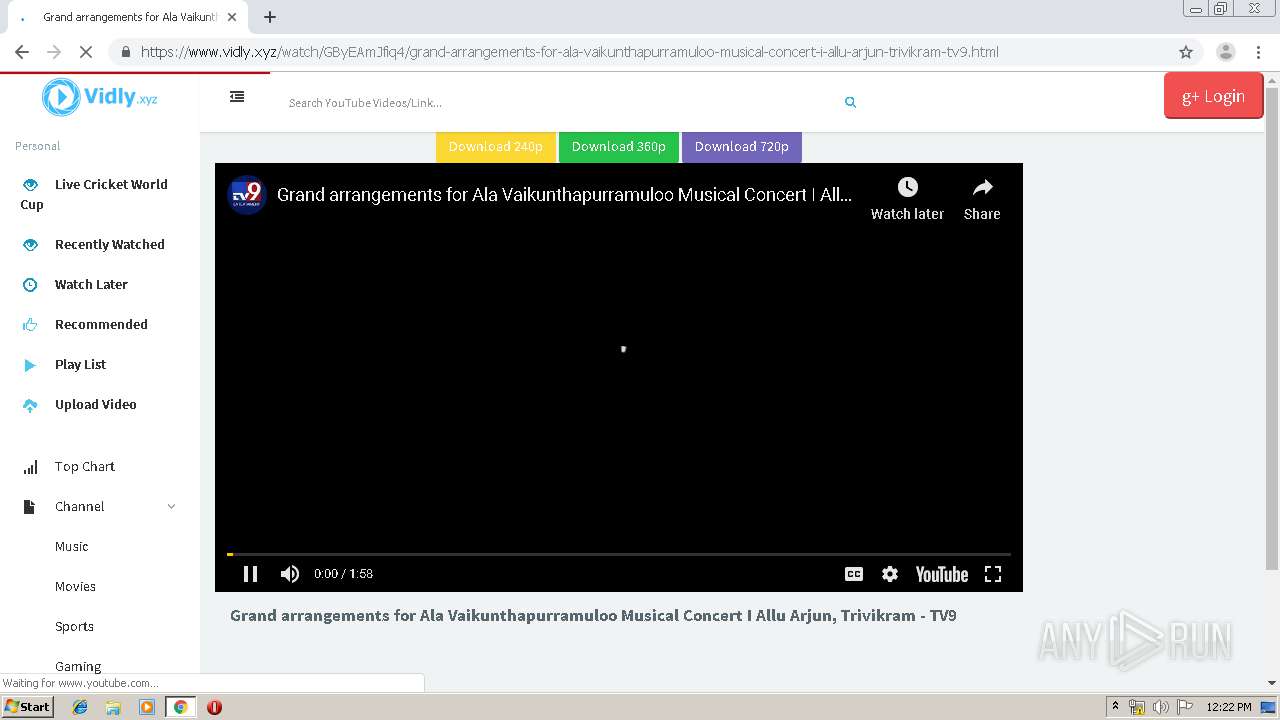Focus the Search YouTube Videos field
The height and width of the screenshot is (720, 1280).
click(x=560, y=102)
